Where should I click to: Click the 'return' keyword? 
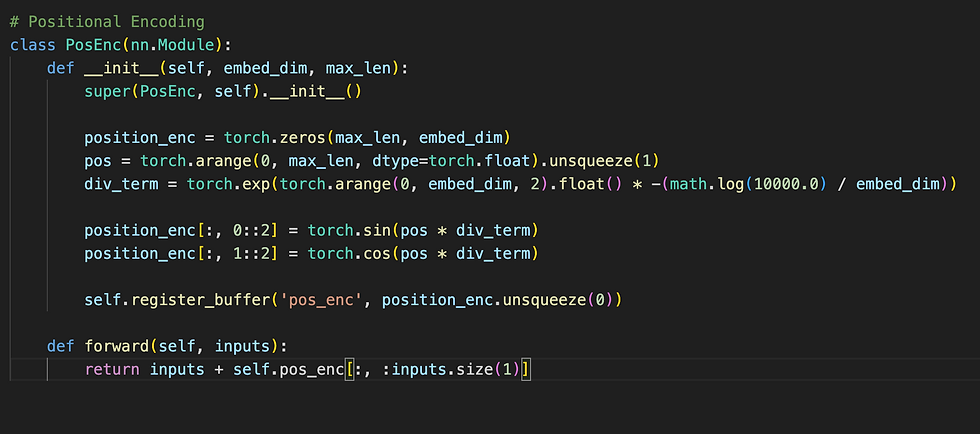112,370
